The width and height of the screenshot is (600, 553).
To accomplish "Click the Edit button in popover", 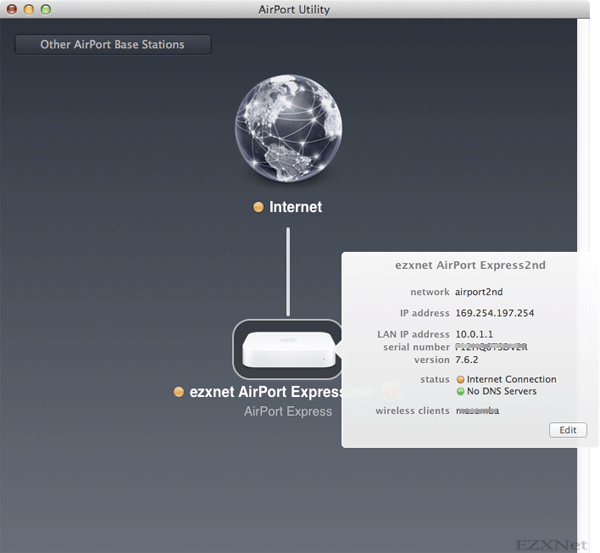I will (x=568, y=430).
